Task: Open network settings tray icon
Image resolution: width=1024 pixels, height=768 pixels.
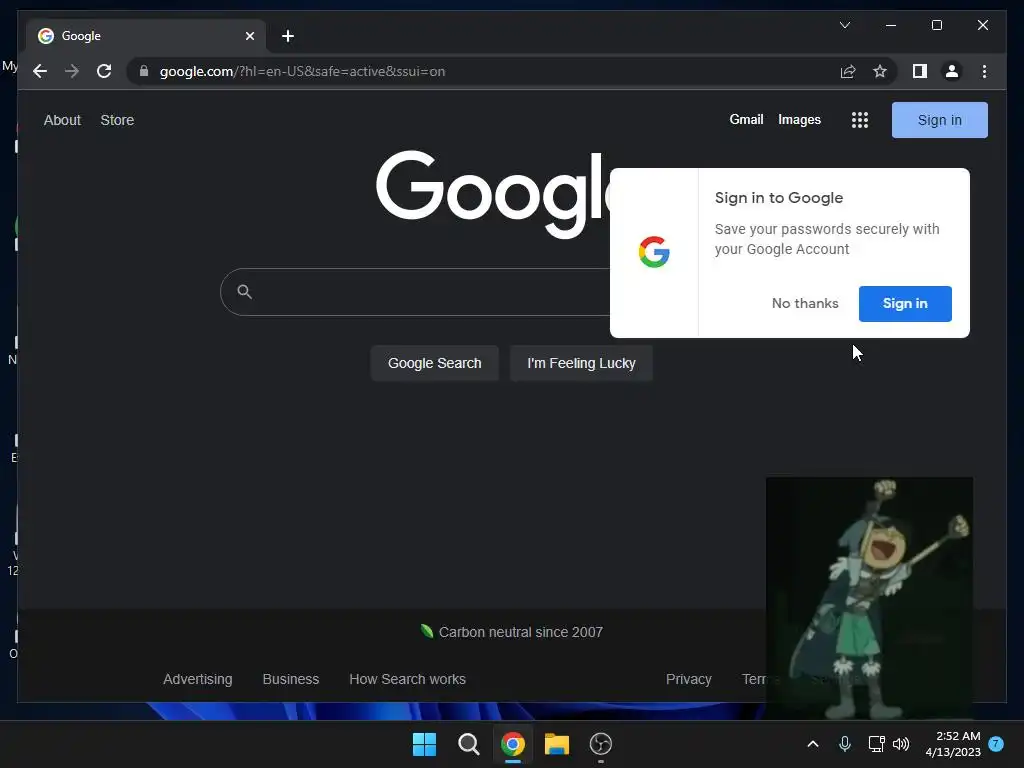Action: point(876,744)
